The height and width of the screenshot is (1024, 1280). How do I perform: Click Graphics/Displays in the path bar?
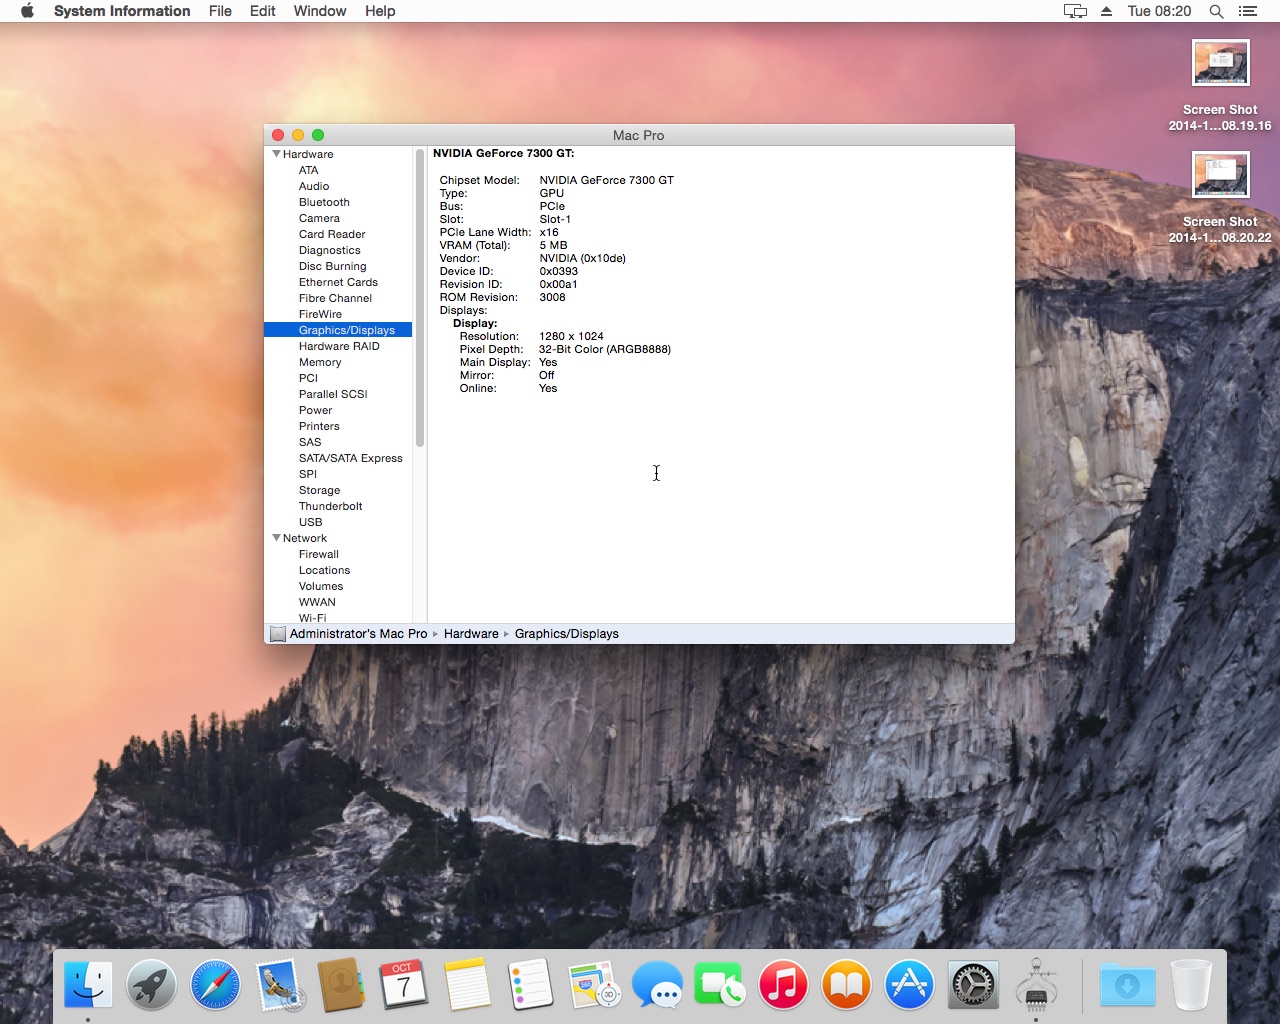click(567, 634)
